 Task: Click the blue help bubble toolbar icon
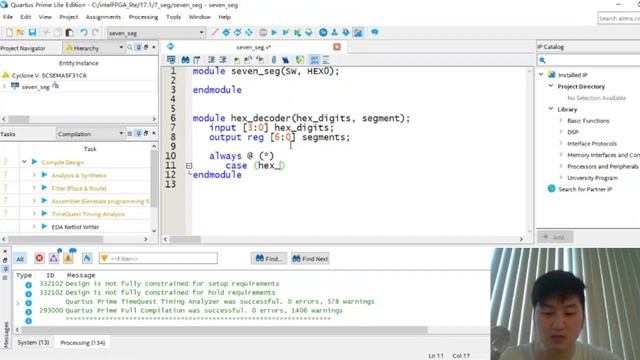click(374, 32)
